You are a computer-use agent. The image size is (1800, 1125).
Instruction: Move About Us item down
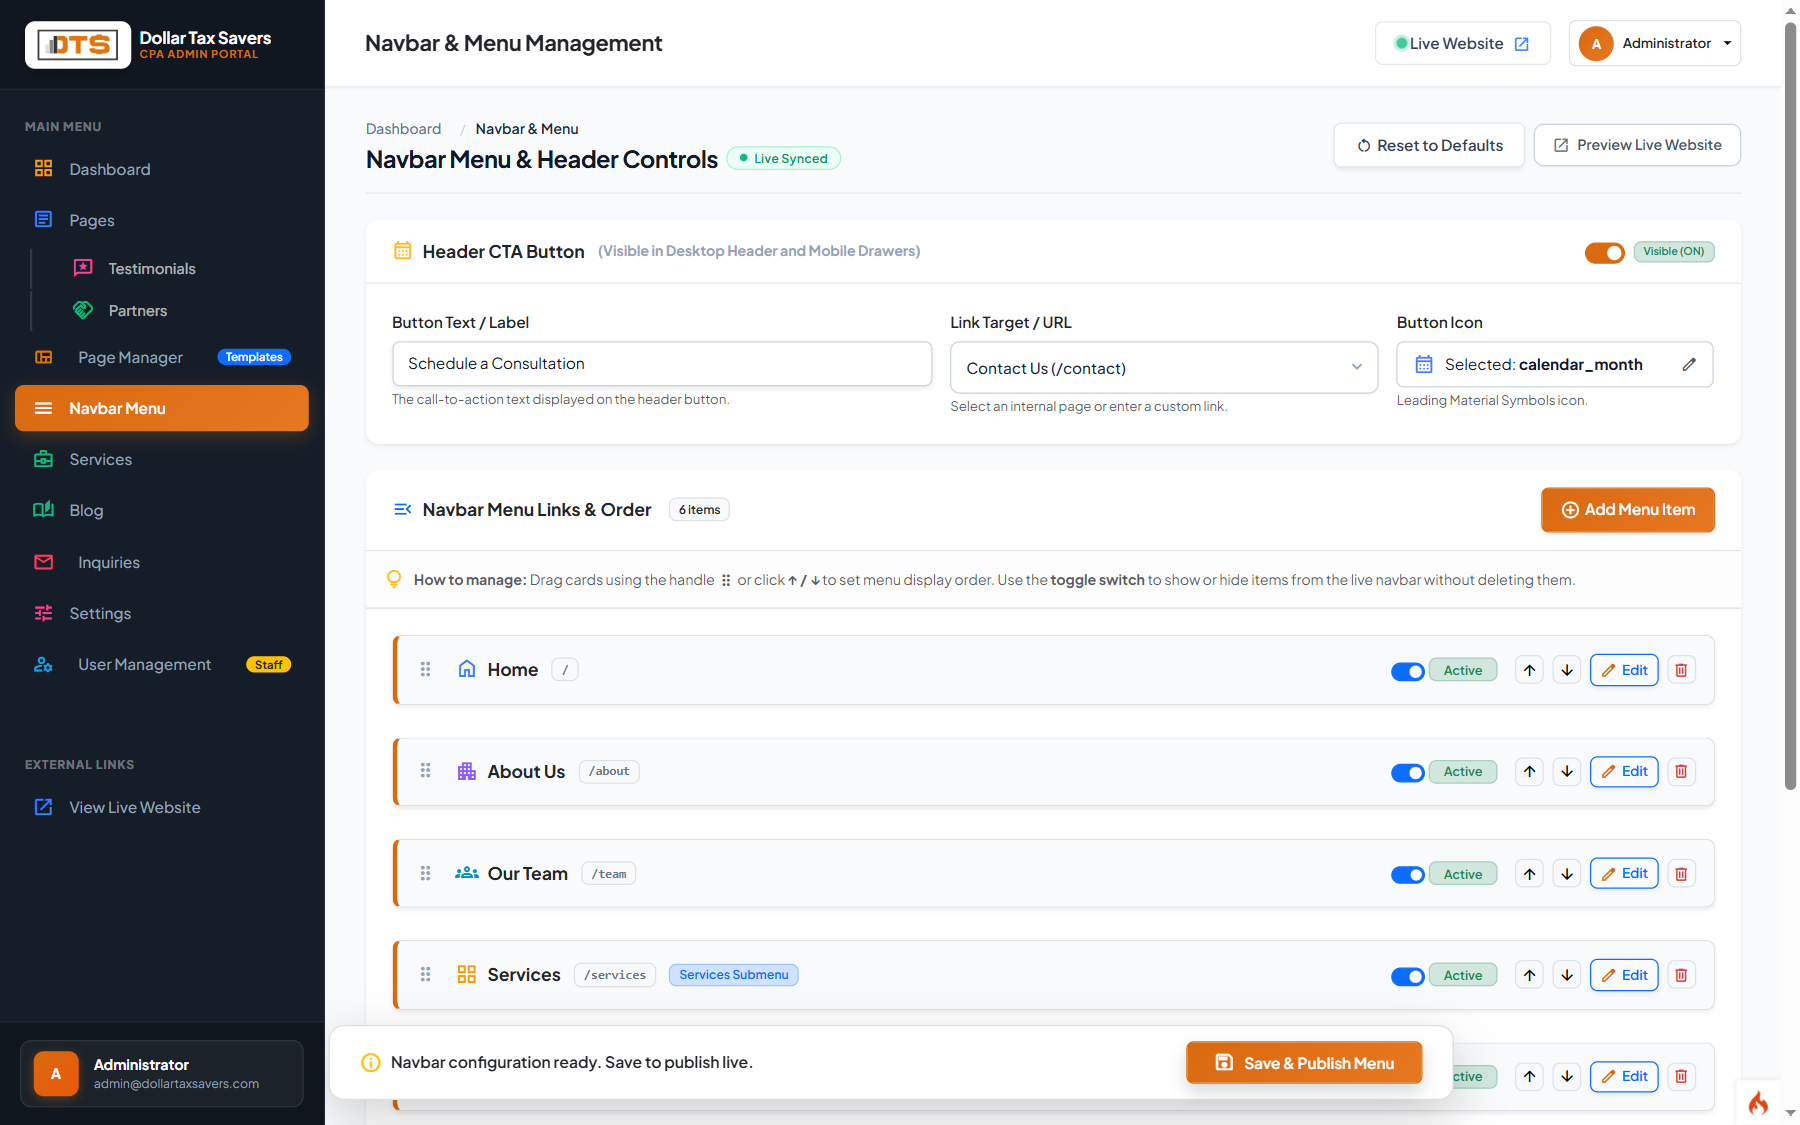(x=1567, y=771)
